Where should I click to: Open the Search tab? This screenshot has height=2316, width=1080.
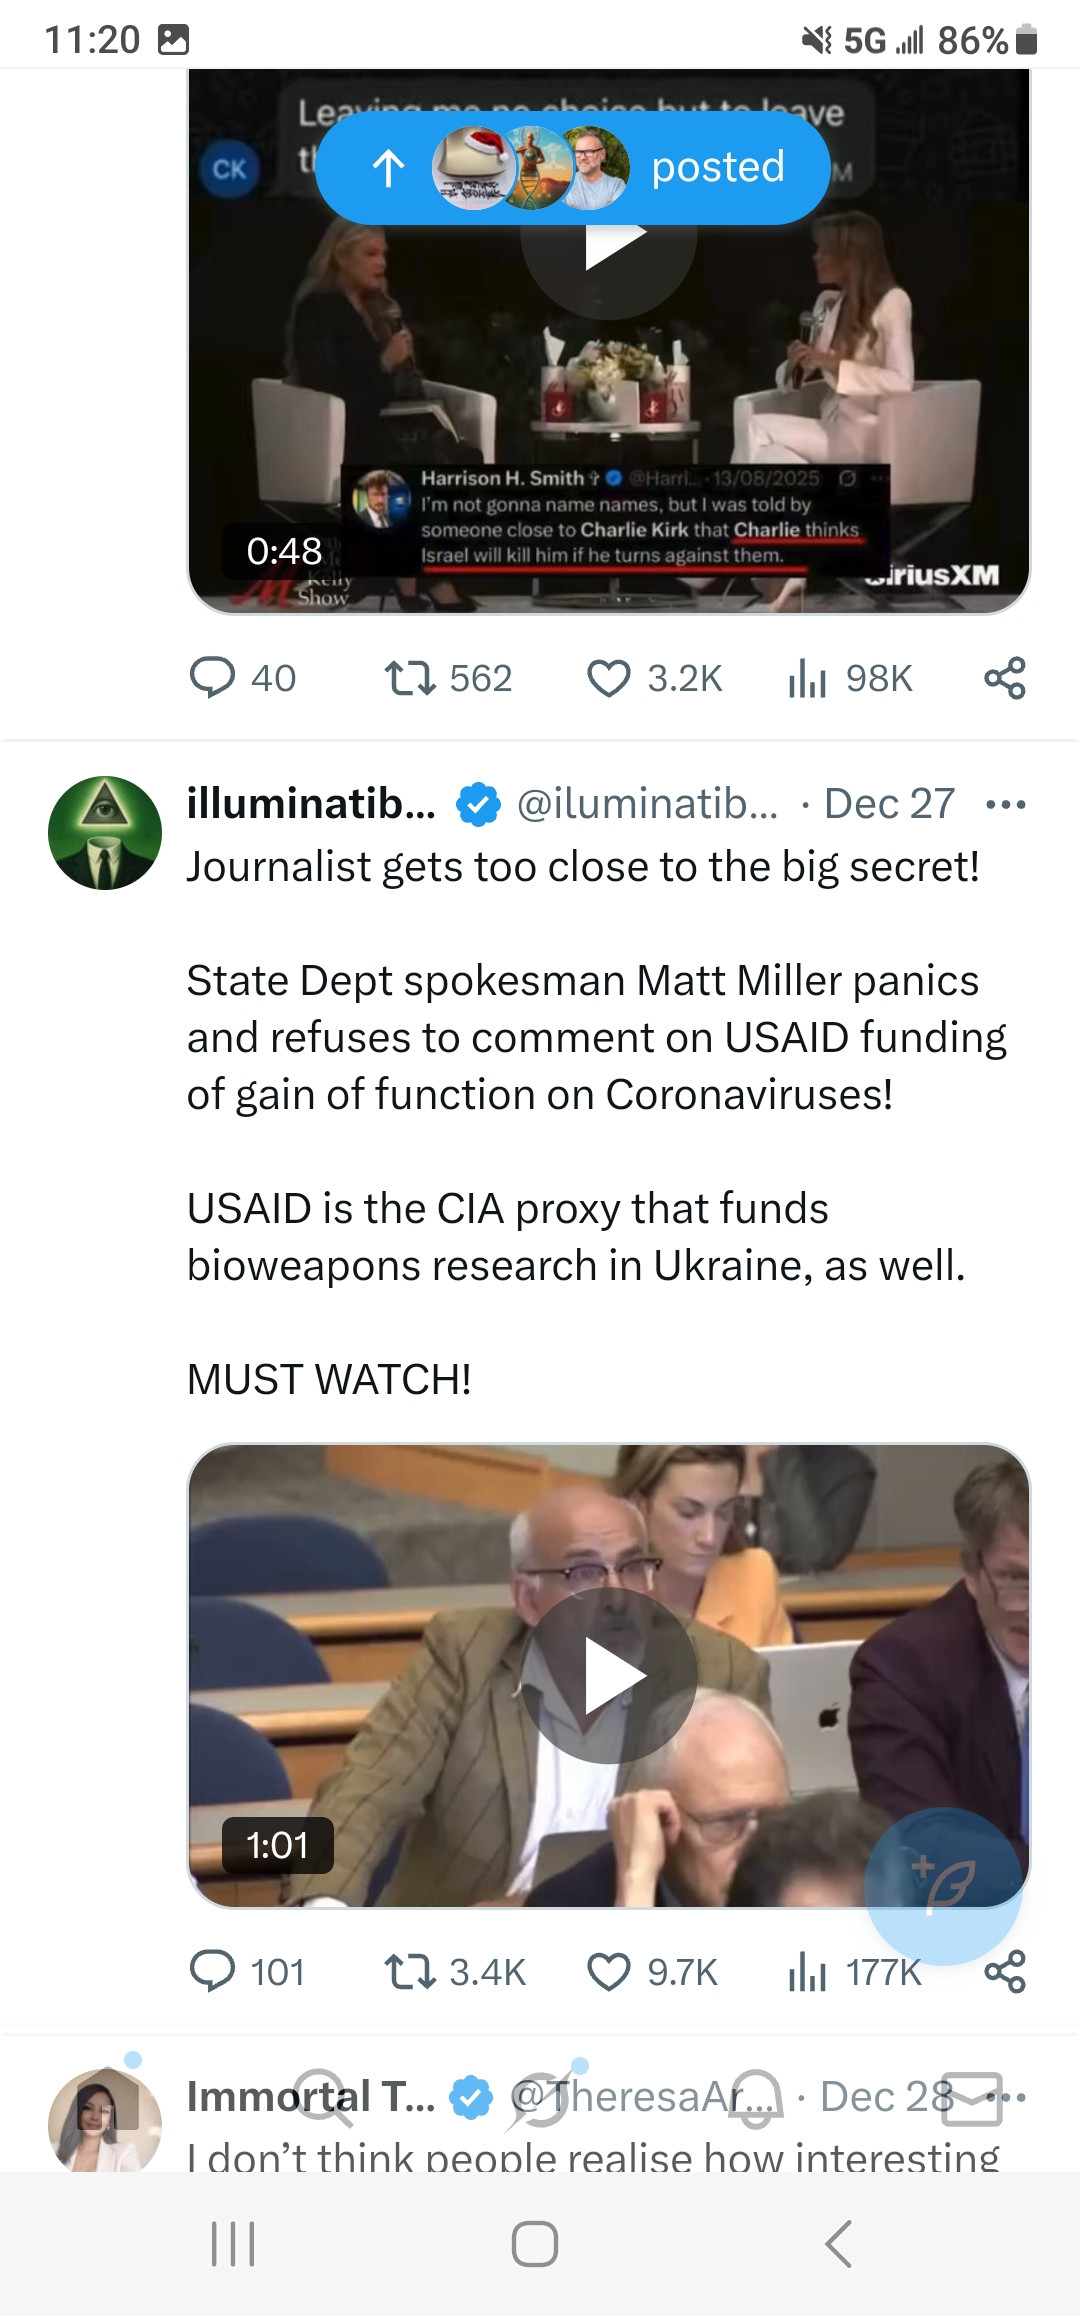322,2096
